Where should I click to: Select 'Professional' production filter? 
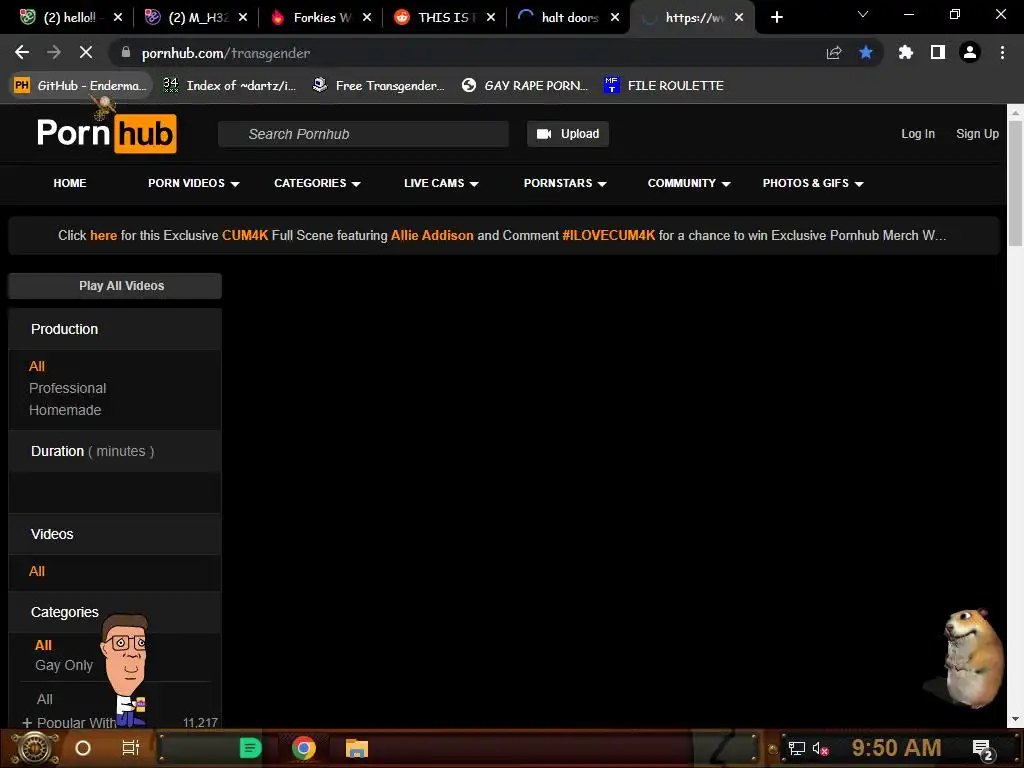click(67, 389)
